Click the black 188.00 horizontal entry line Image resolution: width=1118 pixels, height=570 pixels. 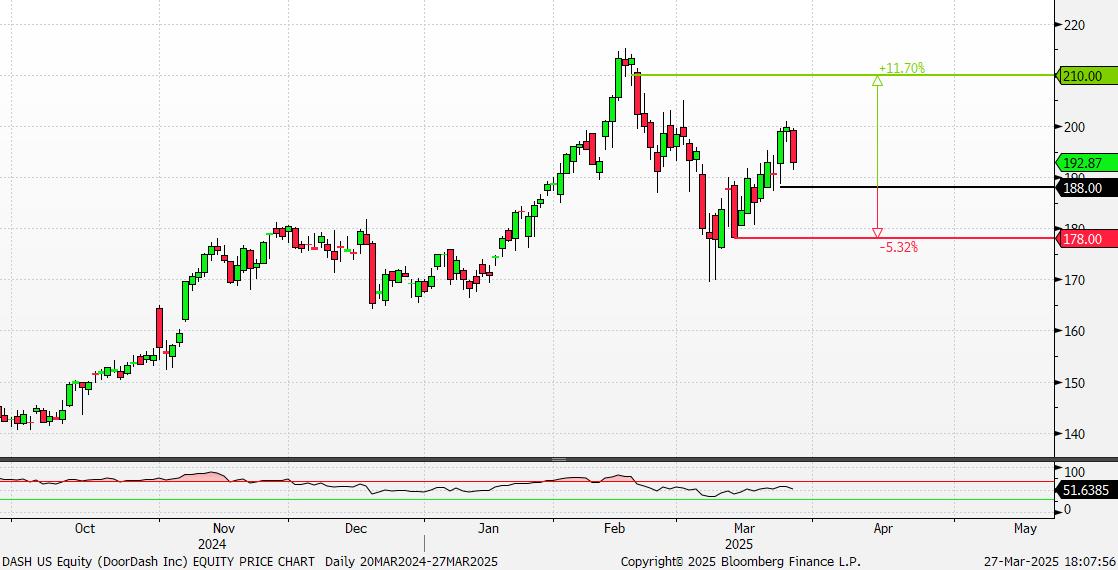pos(918,187)
